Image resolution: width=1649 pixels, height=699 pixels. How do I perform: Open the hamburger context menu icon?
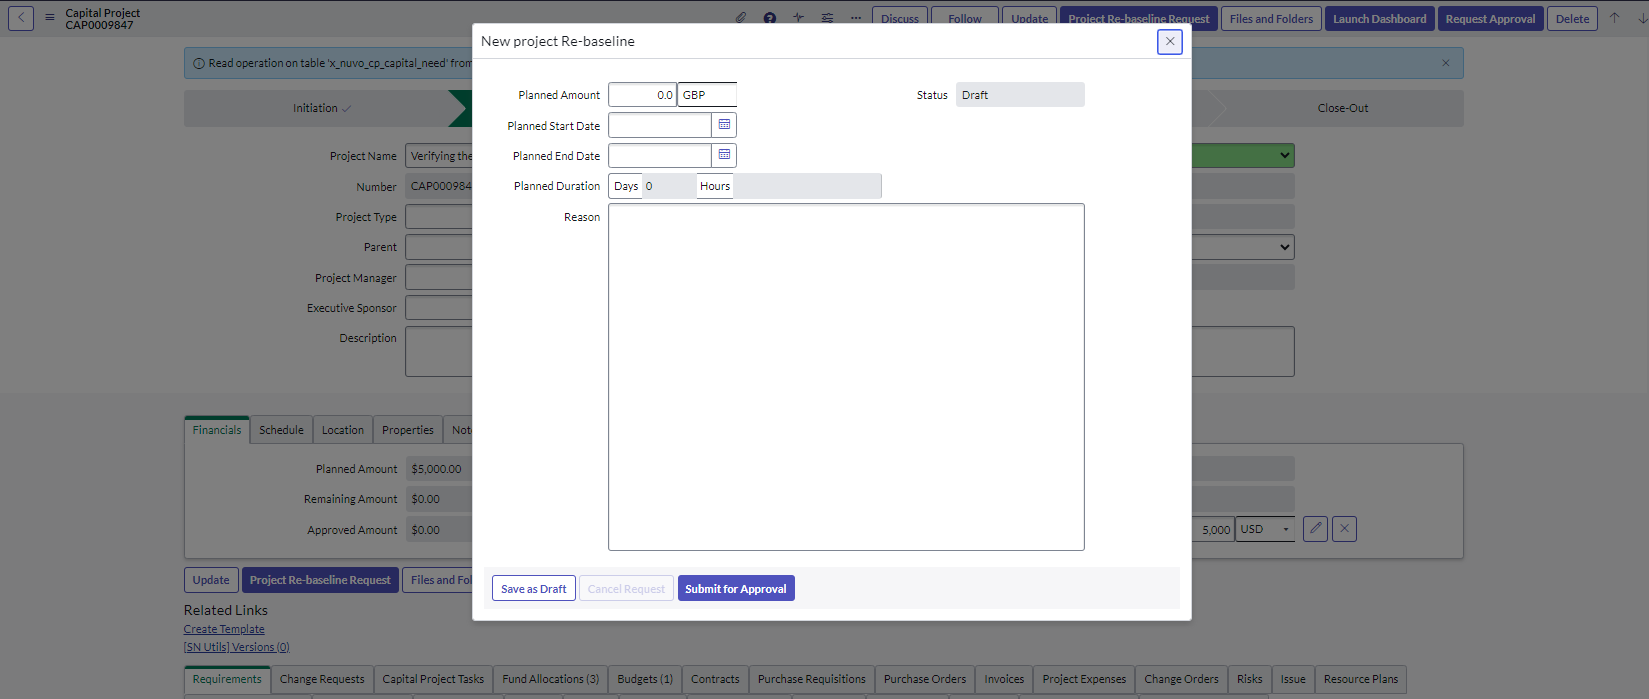pos(49,18)
